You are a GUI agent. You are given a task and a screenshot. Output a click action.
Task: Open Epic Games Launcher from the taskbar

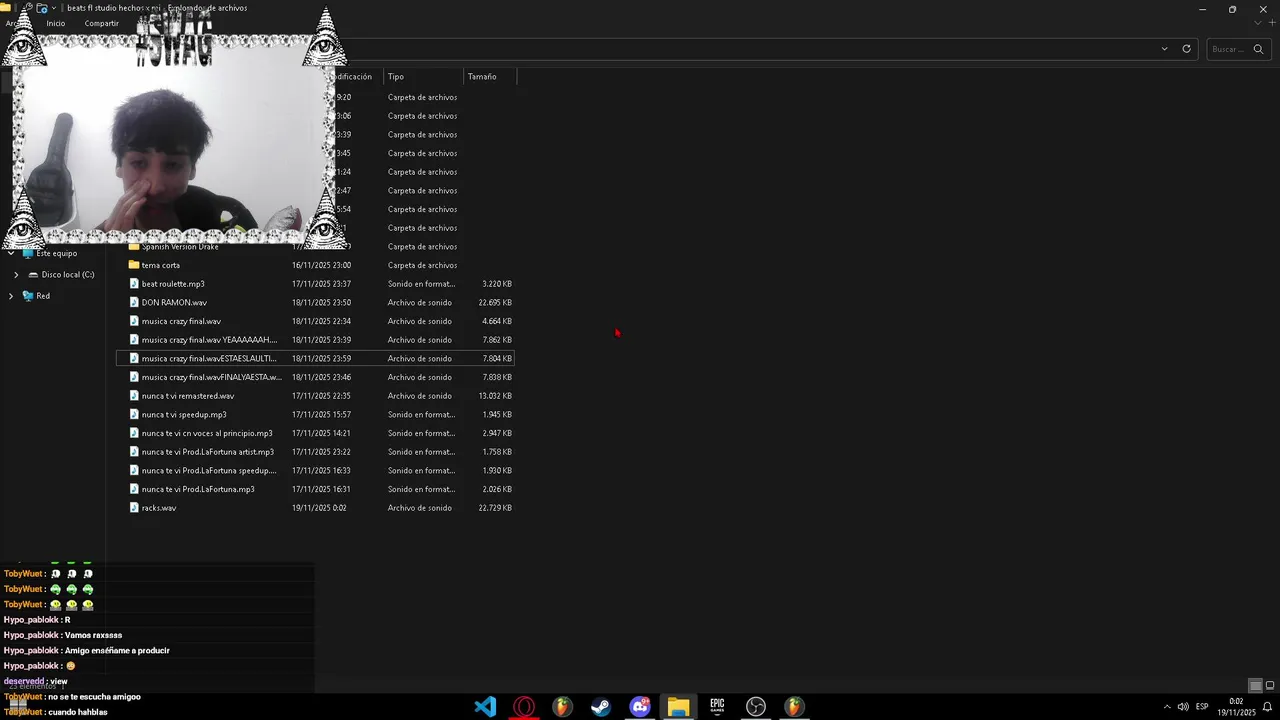coord(717,707)
